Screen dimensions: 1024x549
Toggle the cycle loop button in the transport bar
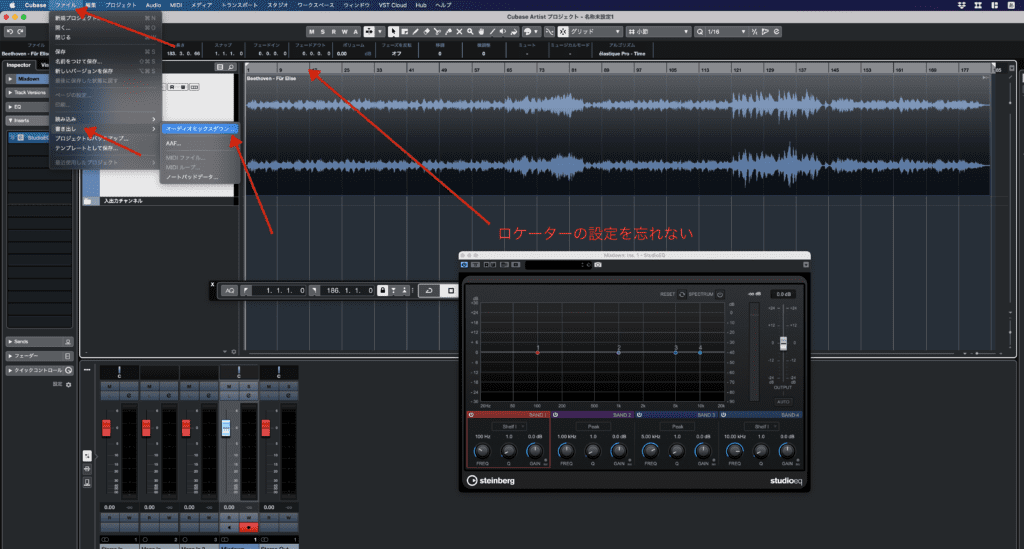(x=429, y=290)
